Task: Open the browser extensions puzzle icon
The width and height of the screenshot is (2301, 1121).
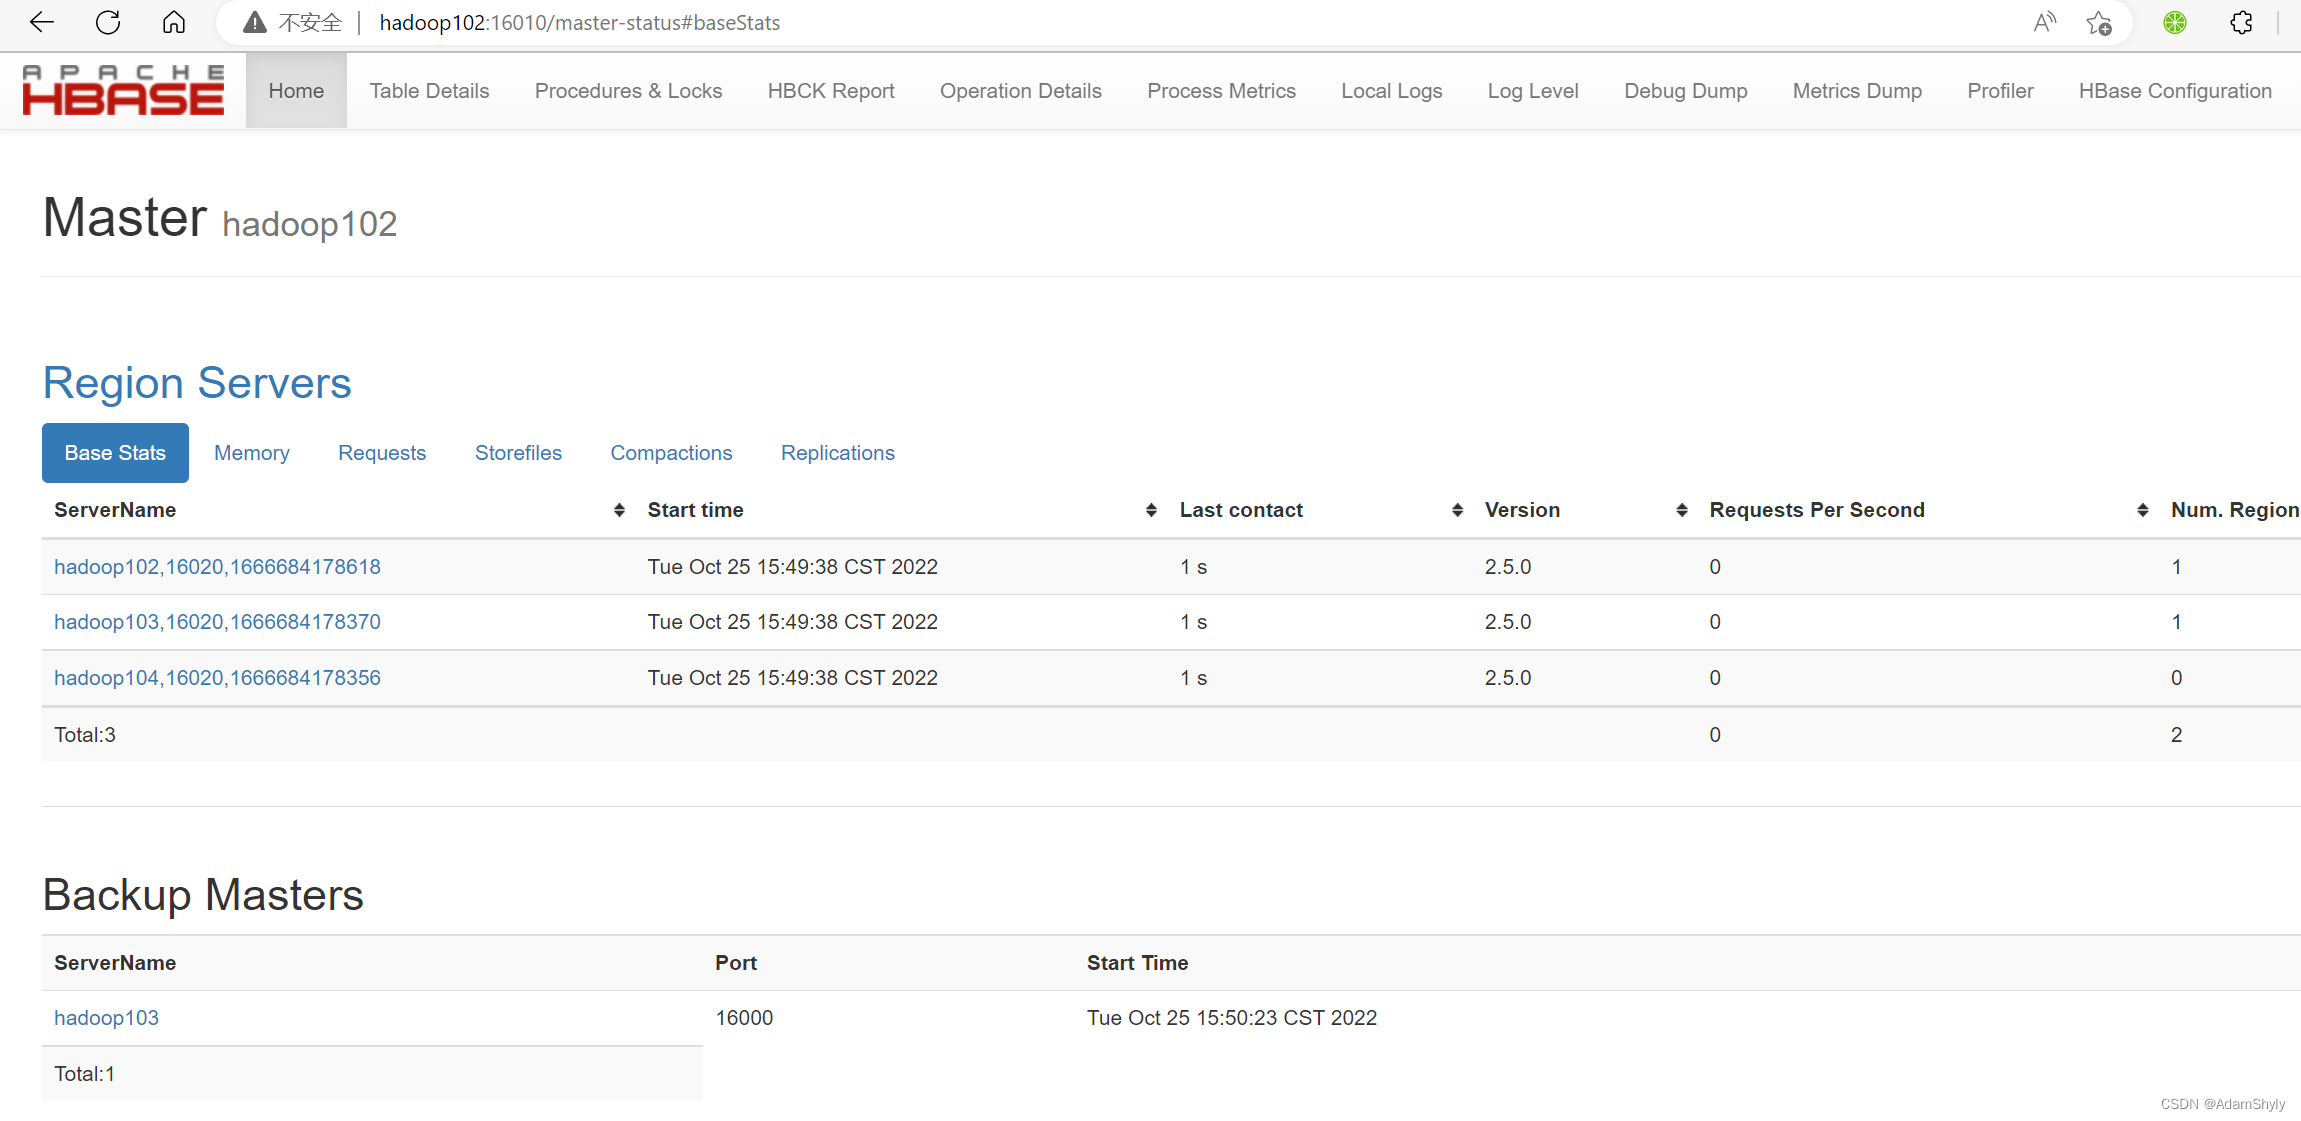Action: pyautogui.click(x=2241, y=22)
